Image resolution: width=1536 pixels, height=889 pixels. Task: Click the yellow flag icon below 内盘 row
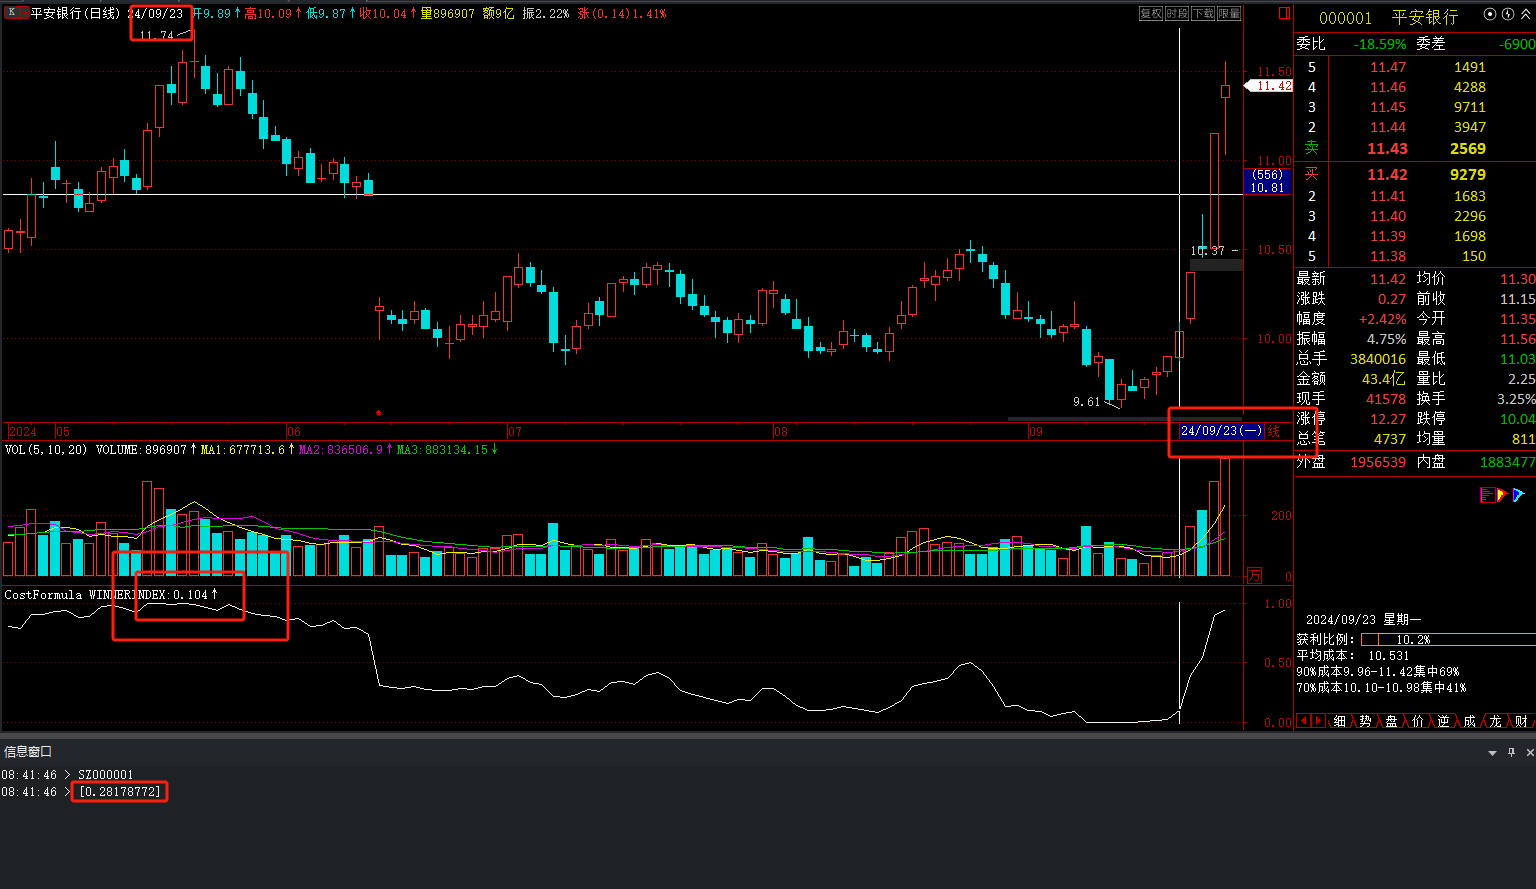1501,495
